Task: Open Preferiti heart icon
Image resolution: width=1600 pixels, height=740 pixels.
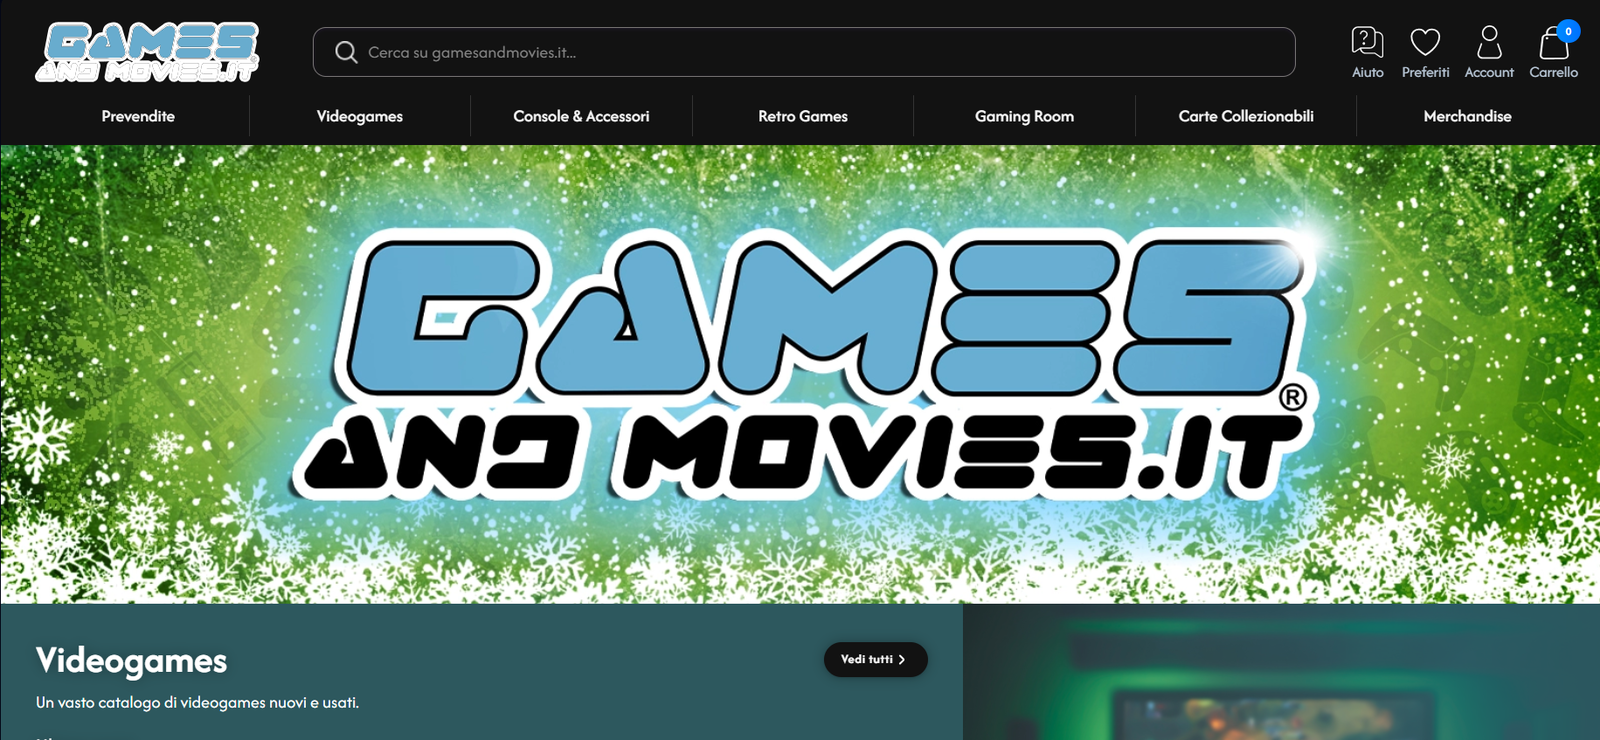Action: (1425, 42)
